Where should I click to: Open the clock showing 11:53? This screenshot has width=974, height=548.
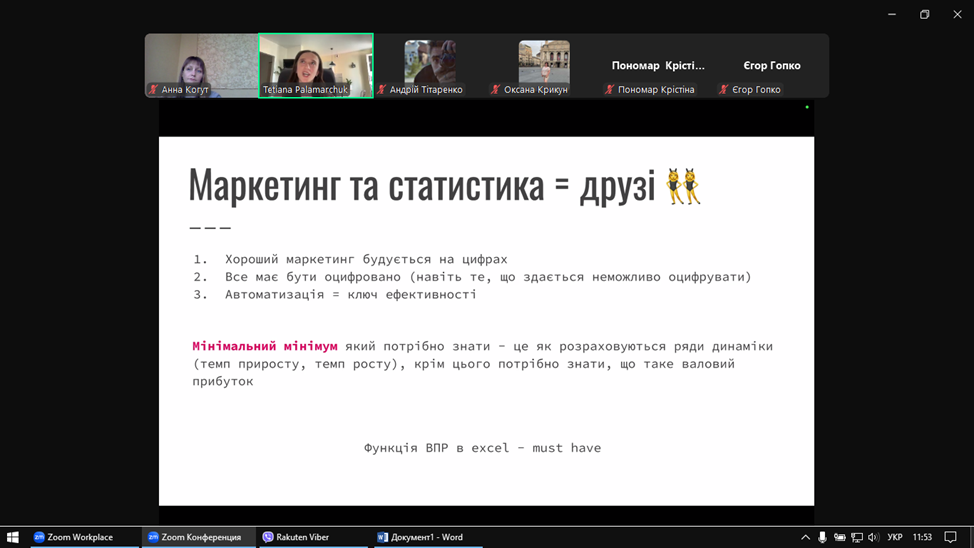[x=922, y=537]
